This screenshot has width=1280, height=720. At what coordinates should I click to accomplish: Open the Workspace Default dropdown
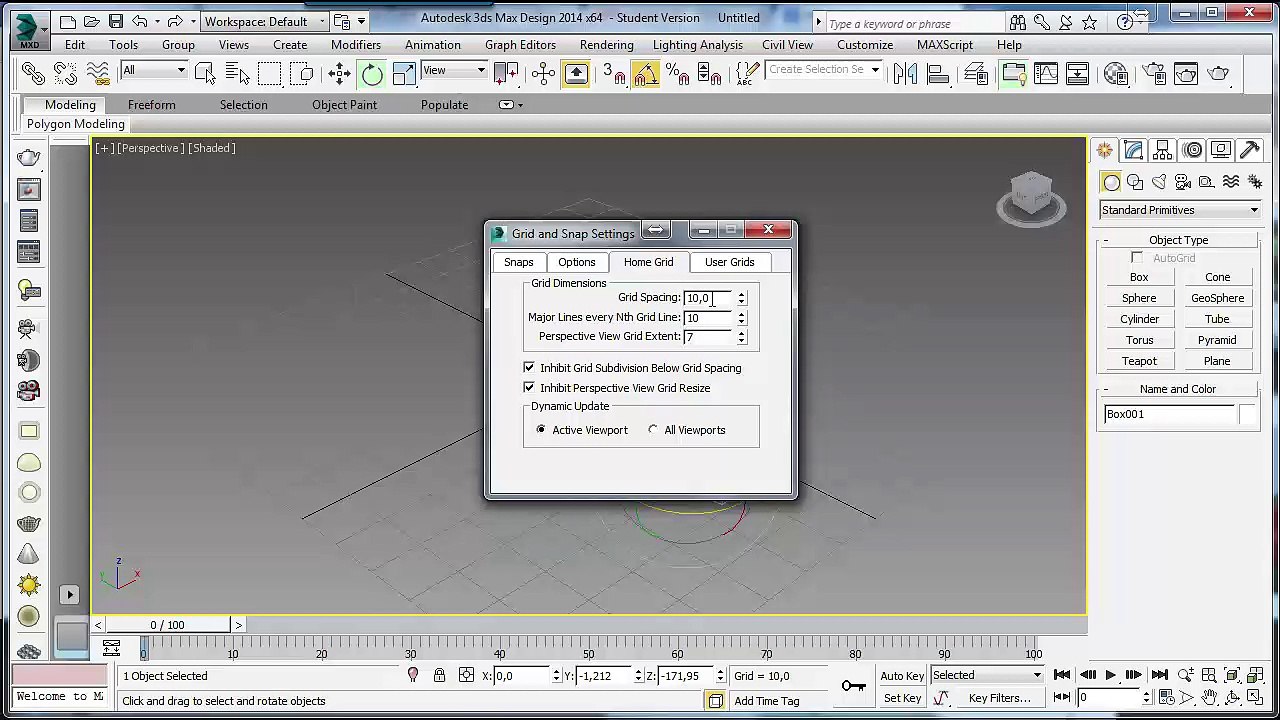click(266, 21)
